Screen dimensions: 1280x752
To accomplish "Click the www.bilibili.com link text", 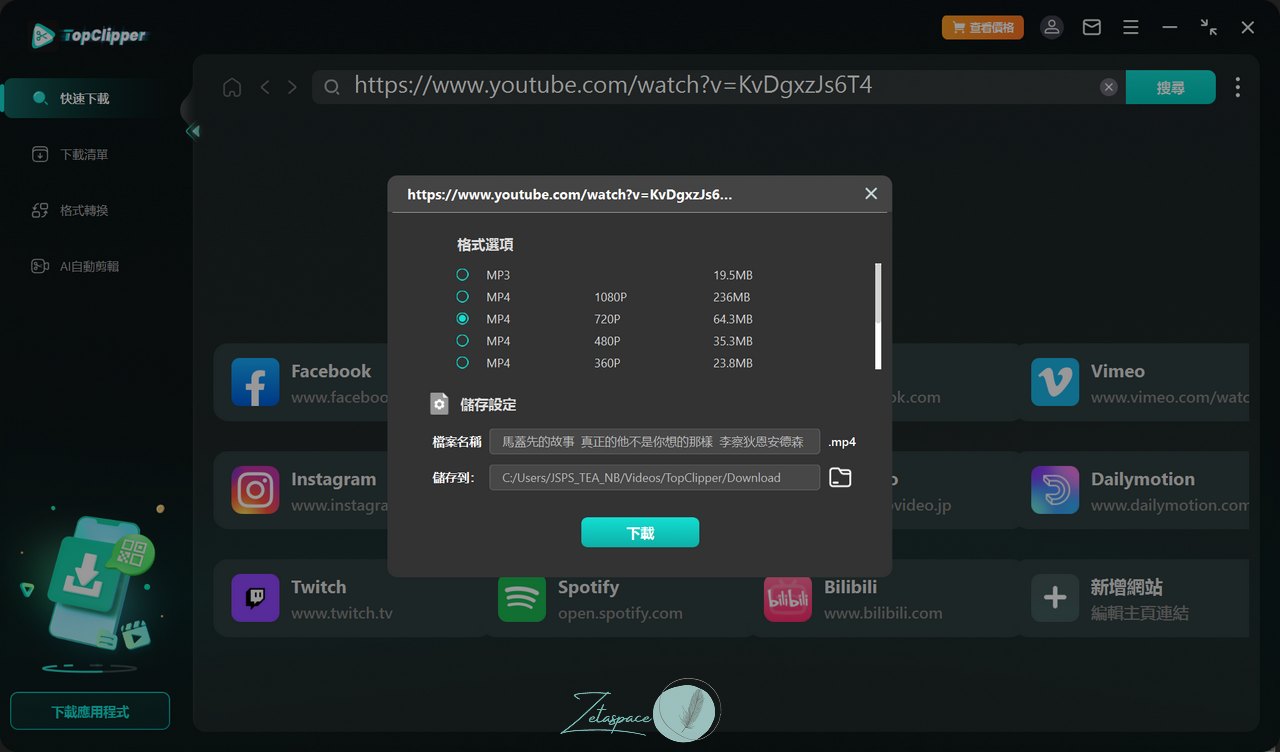I will (883, 613).
